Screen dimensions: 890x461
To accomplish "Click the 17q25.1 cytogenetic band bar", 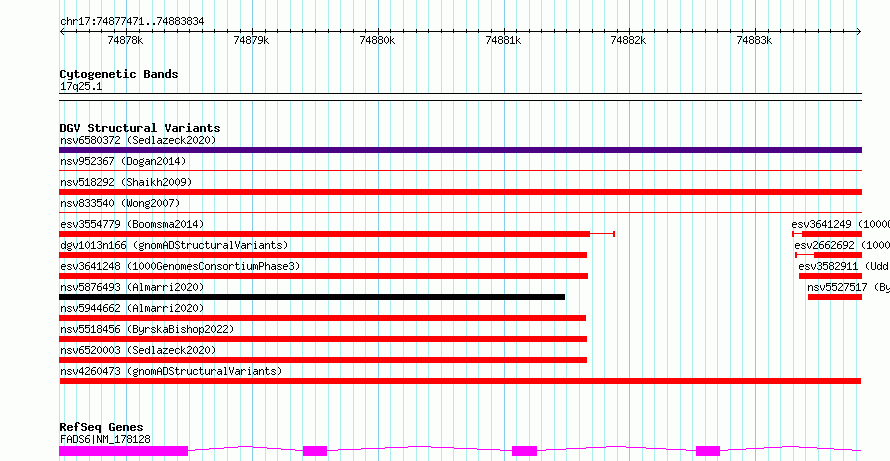I will 460,97.
